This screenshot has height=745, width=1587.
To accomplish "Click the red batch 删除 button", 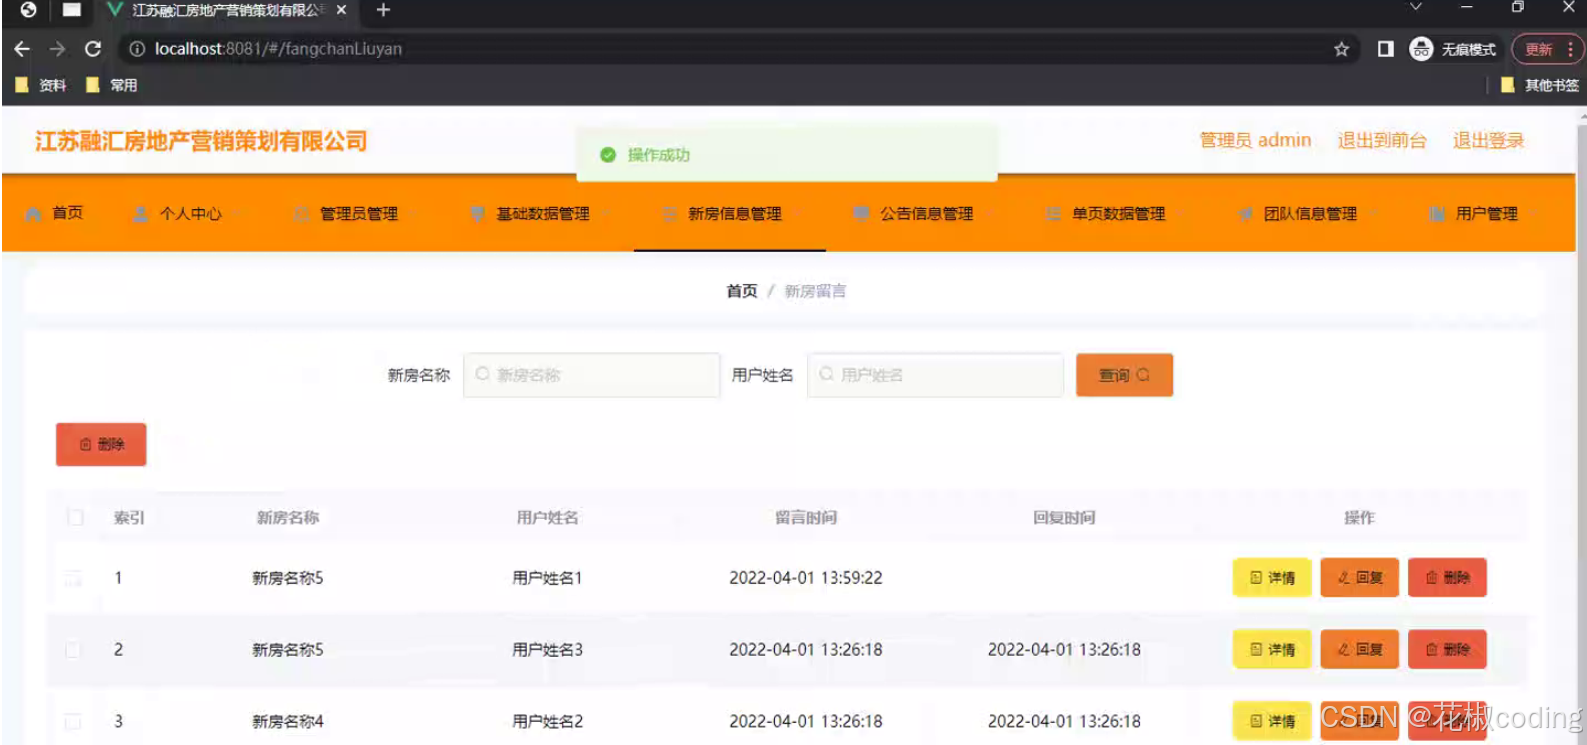I will tap(101, 444).
